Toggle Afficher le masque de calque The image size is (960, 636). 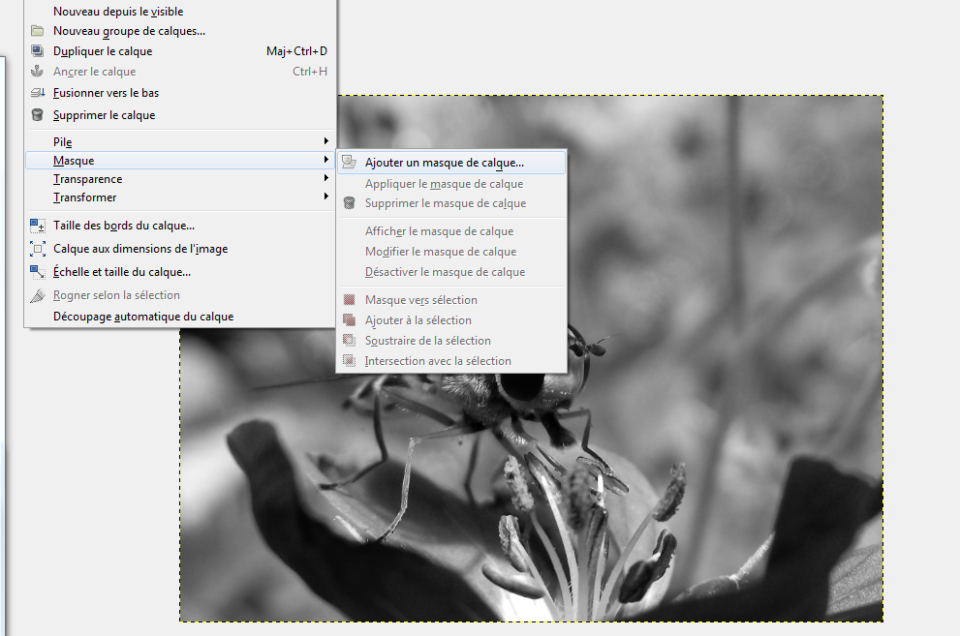(451, 231)
